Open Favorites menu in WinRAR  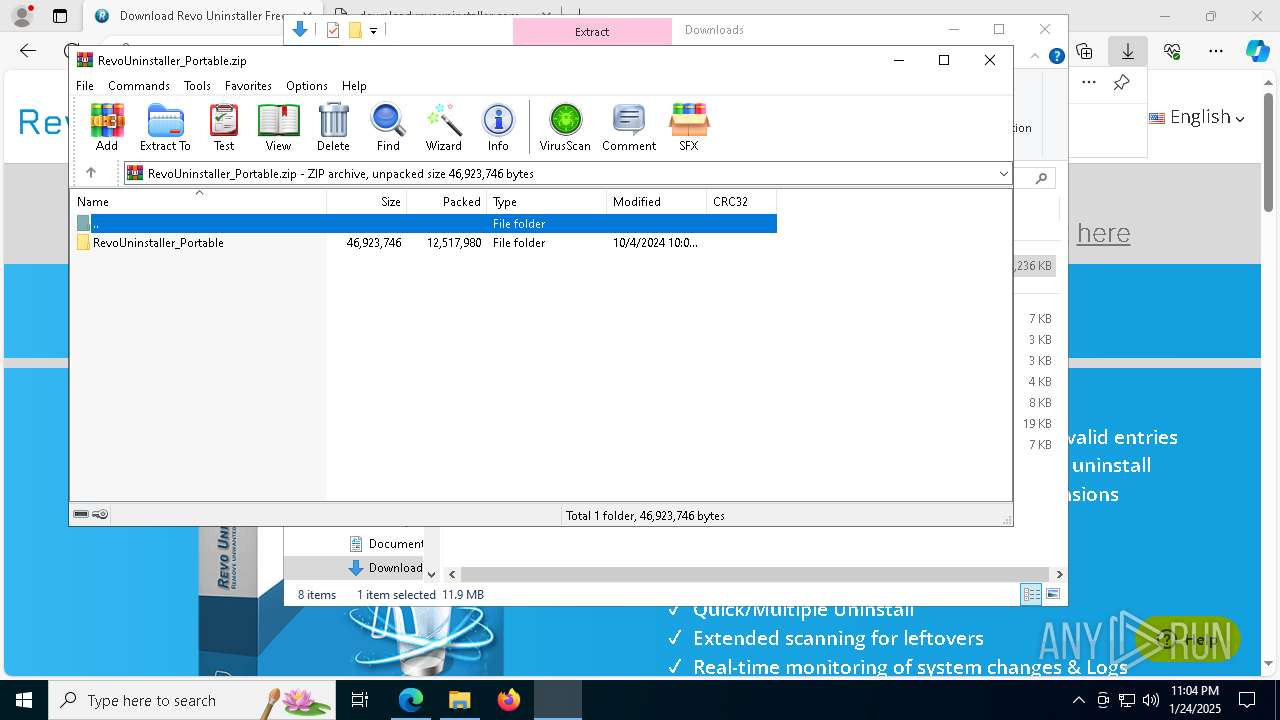click(x=248, y=86)
